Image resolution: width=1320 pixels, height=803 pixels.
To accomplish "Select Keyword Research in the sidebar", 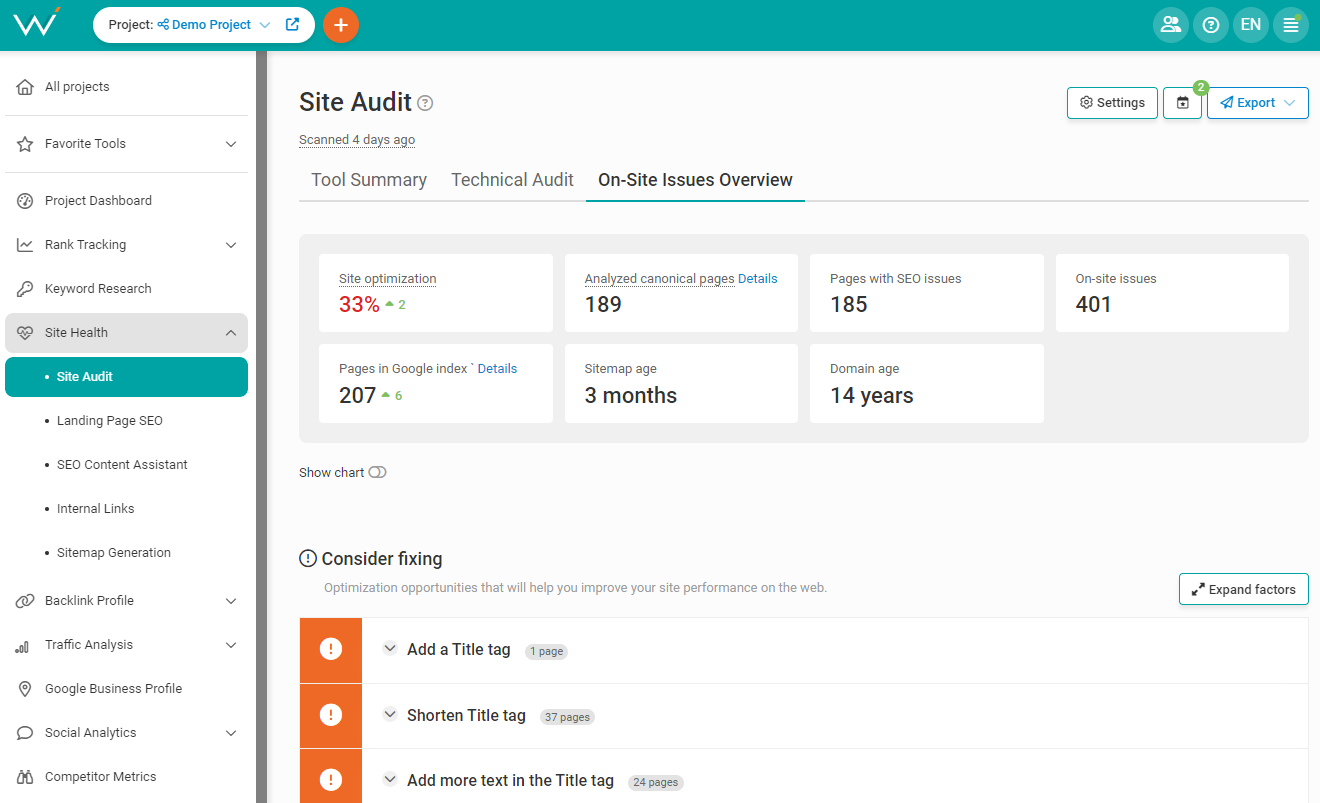I will coord(98,288).
